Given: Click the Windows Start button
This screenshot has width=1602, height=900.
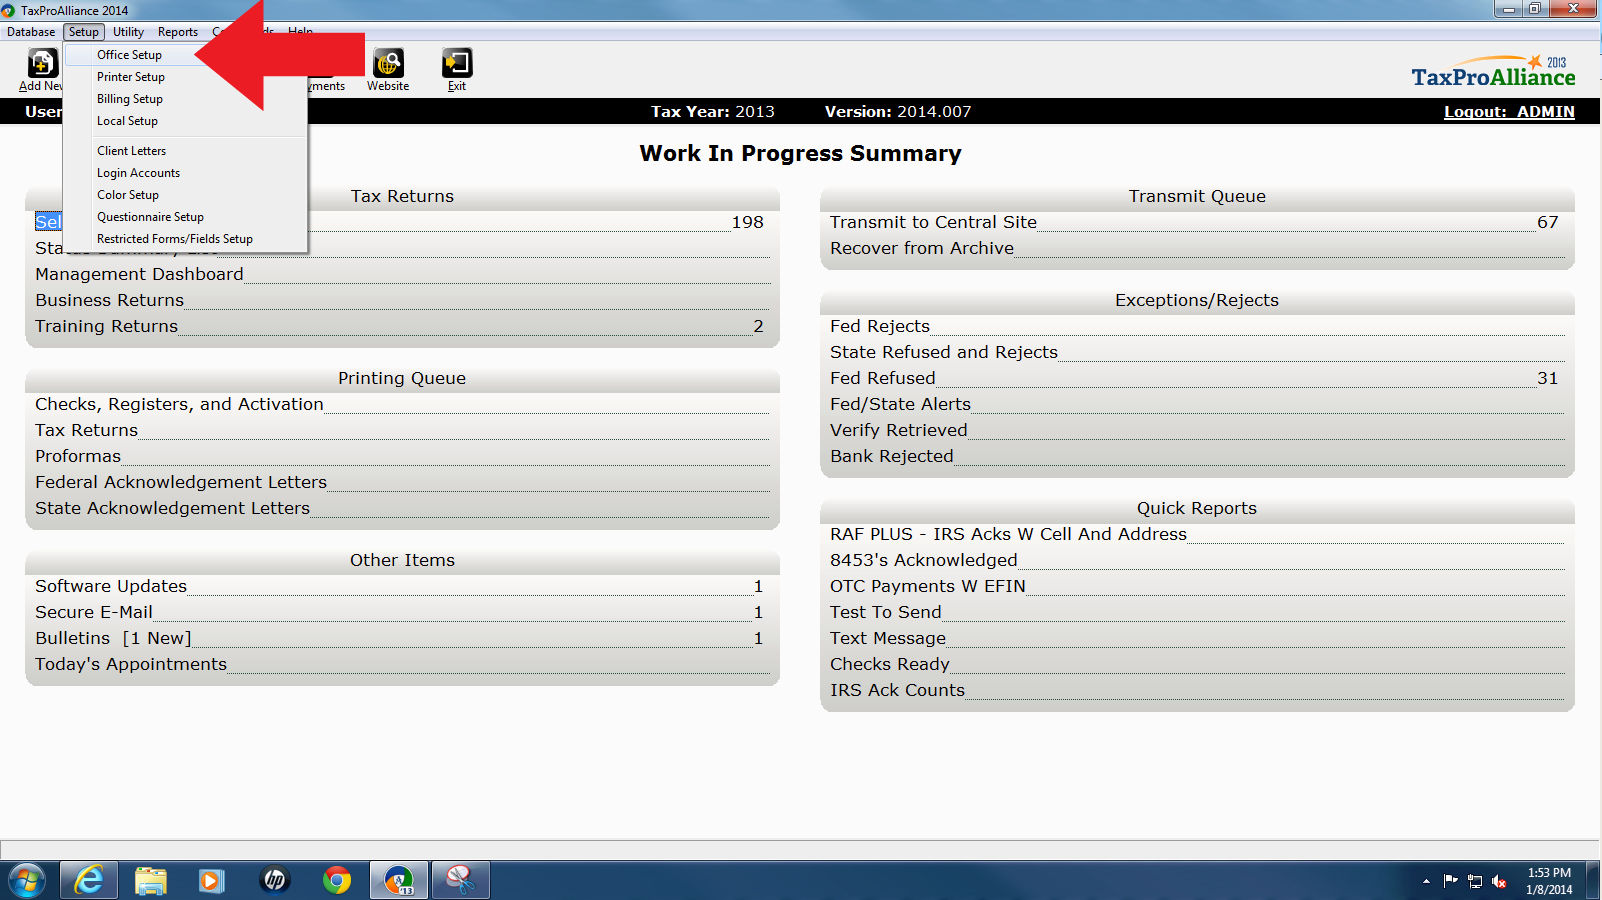Looking at the screenshot, I should click(x=27, y=880).
